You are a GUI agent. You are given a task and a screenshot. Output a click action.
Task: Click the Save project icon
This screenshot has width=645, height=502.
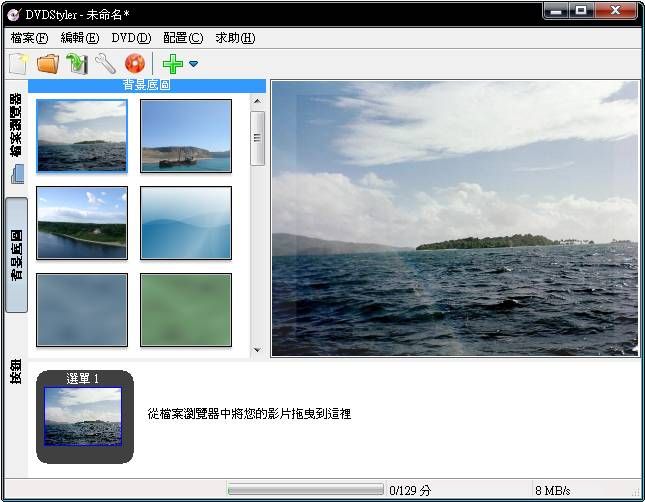click(77, 64)
